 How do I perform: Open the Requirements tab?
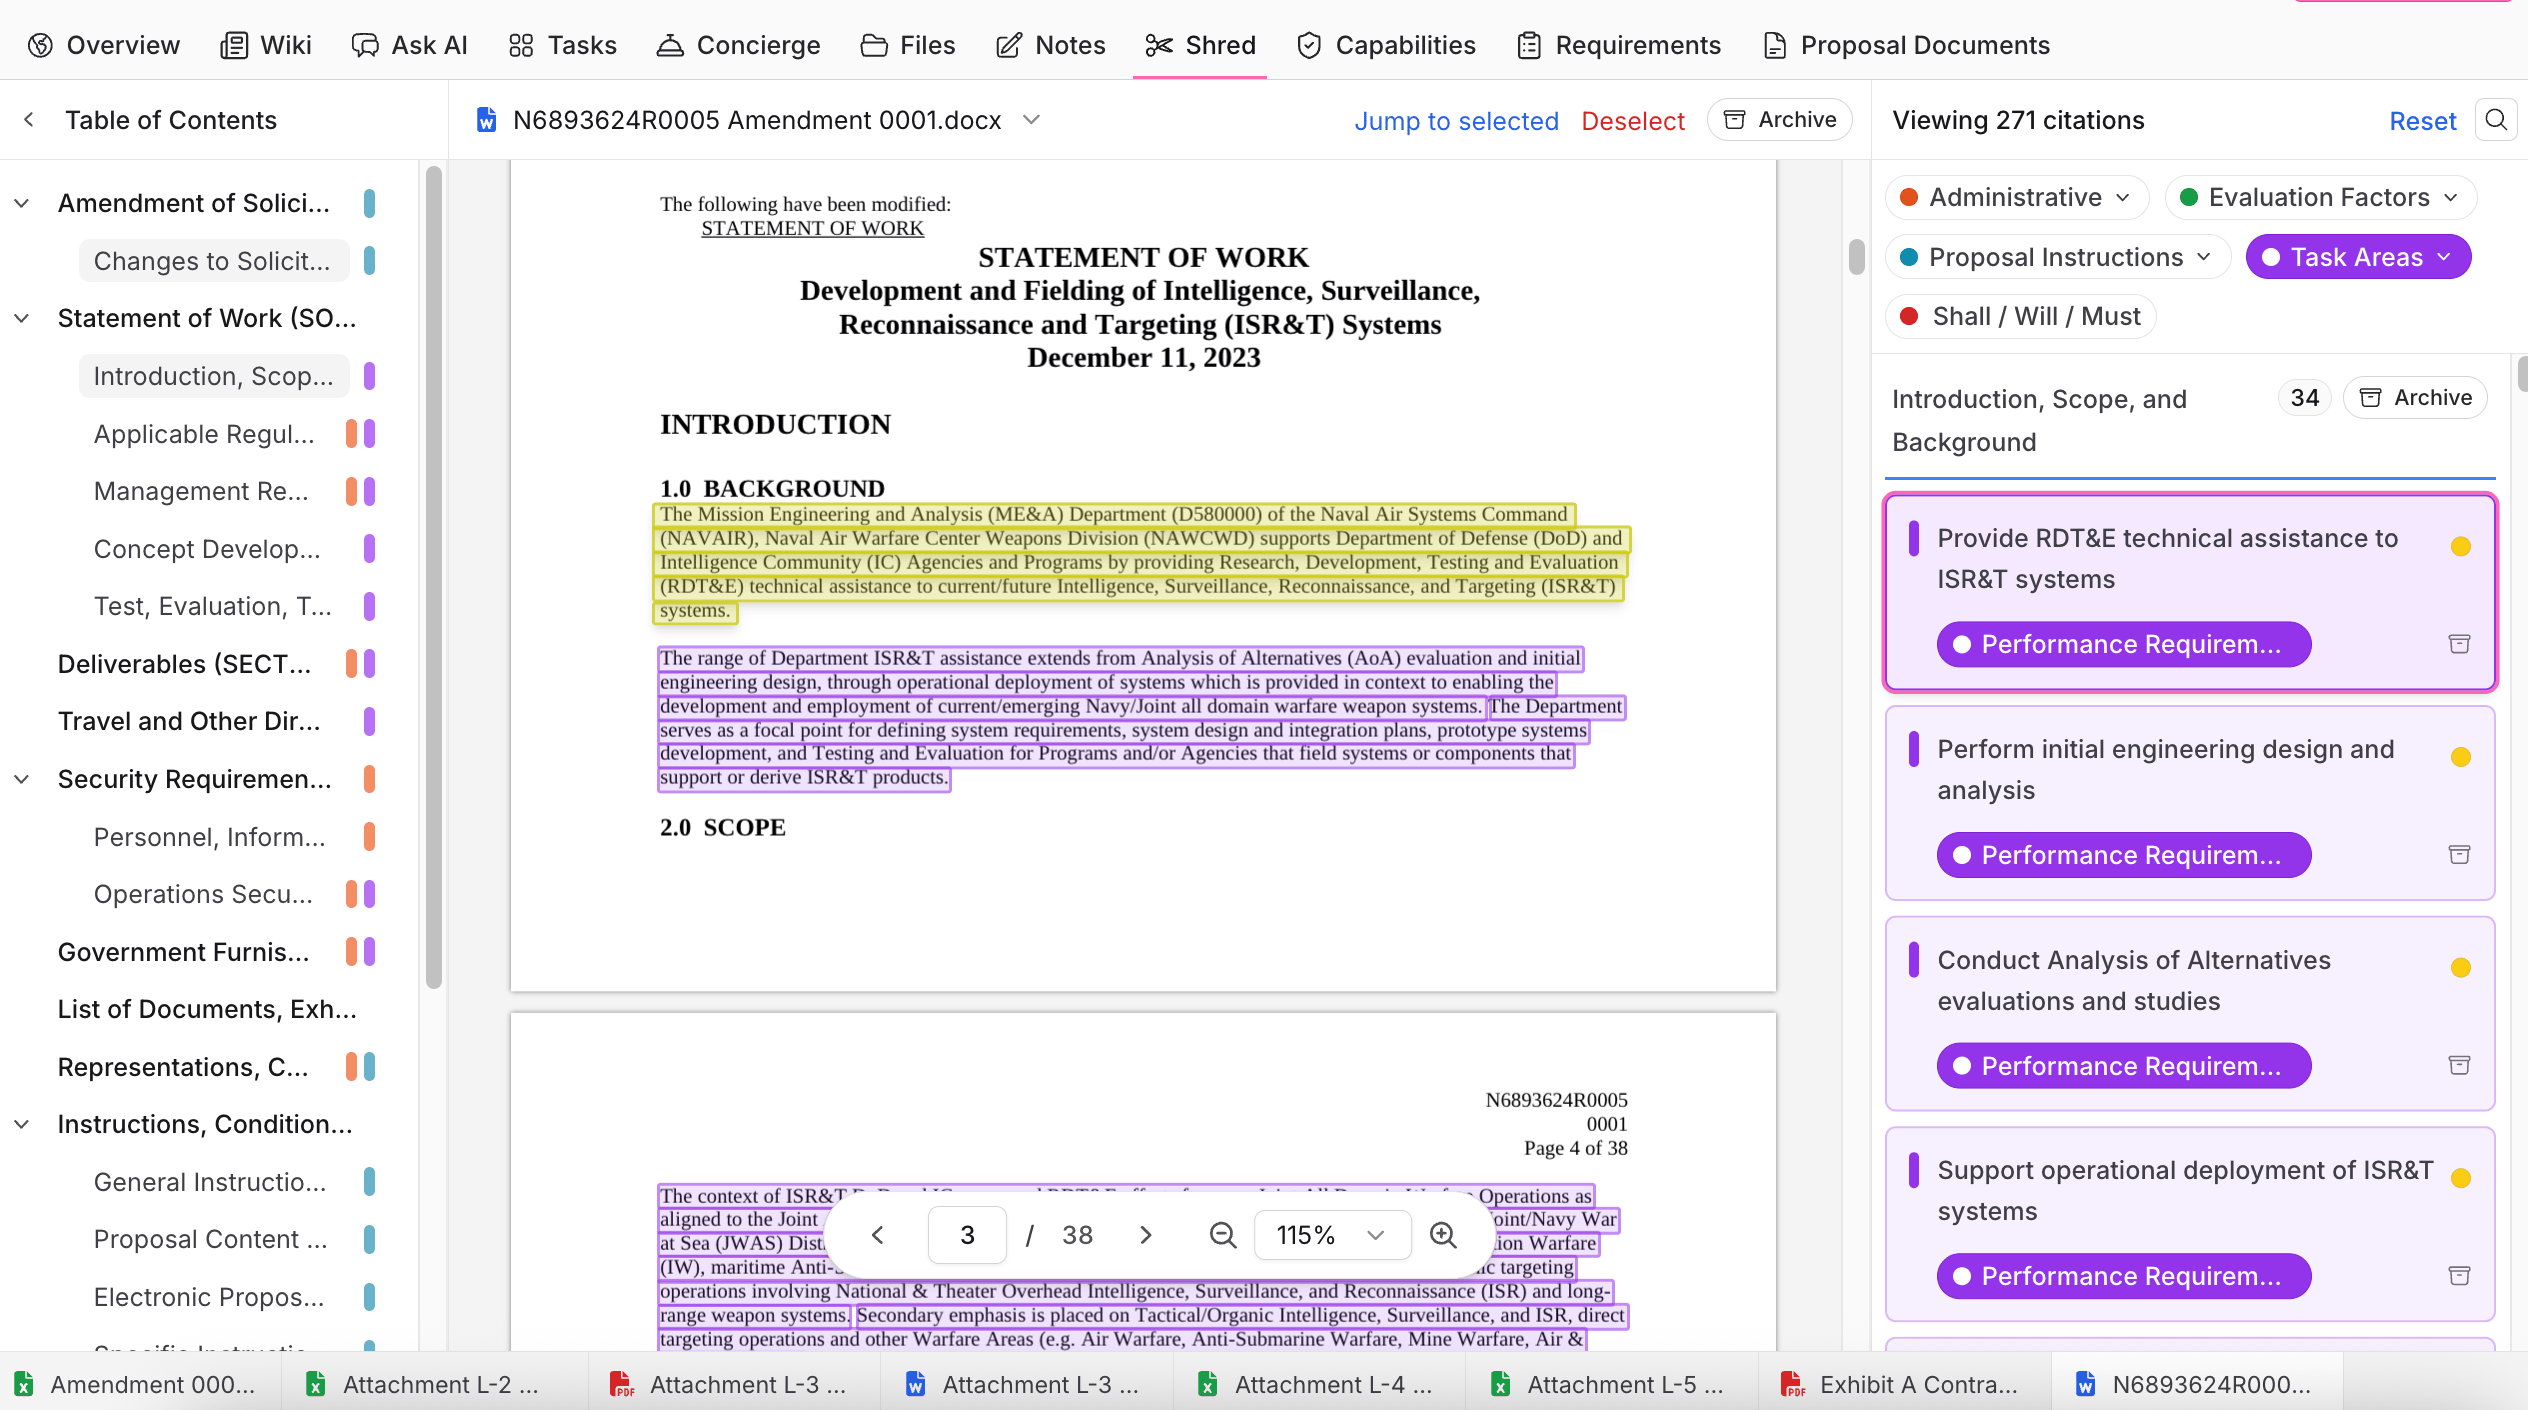click(x=1619, y=45)
